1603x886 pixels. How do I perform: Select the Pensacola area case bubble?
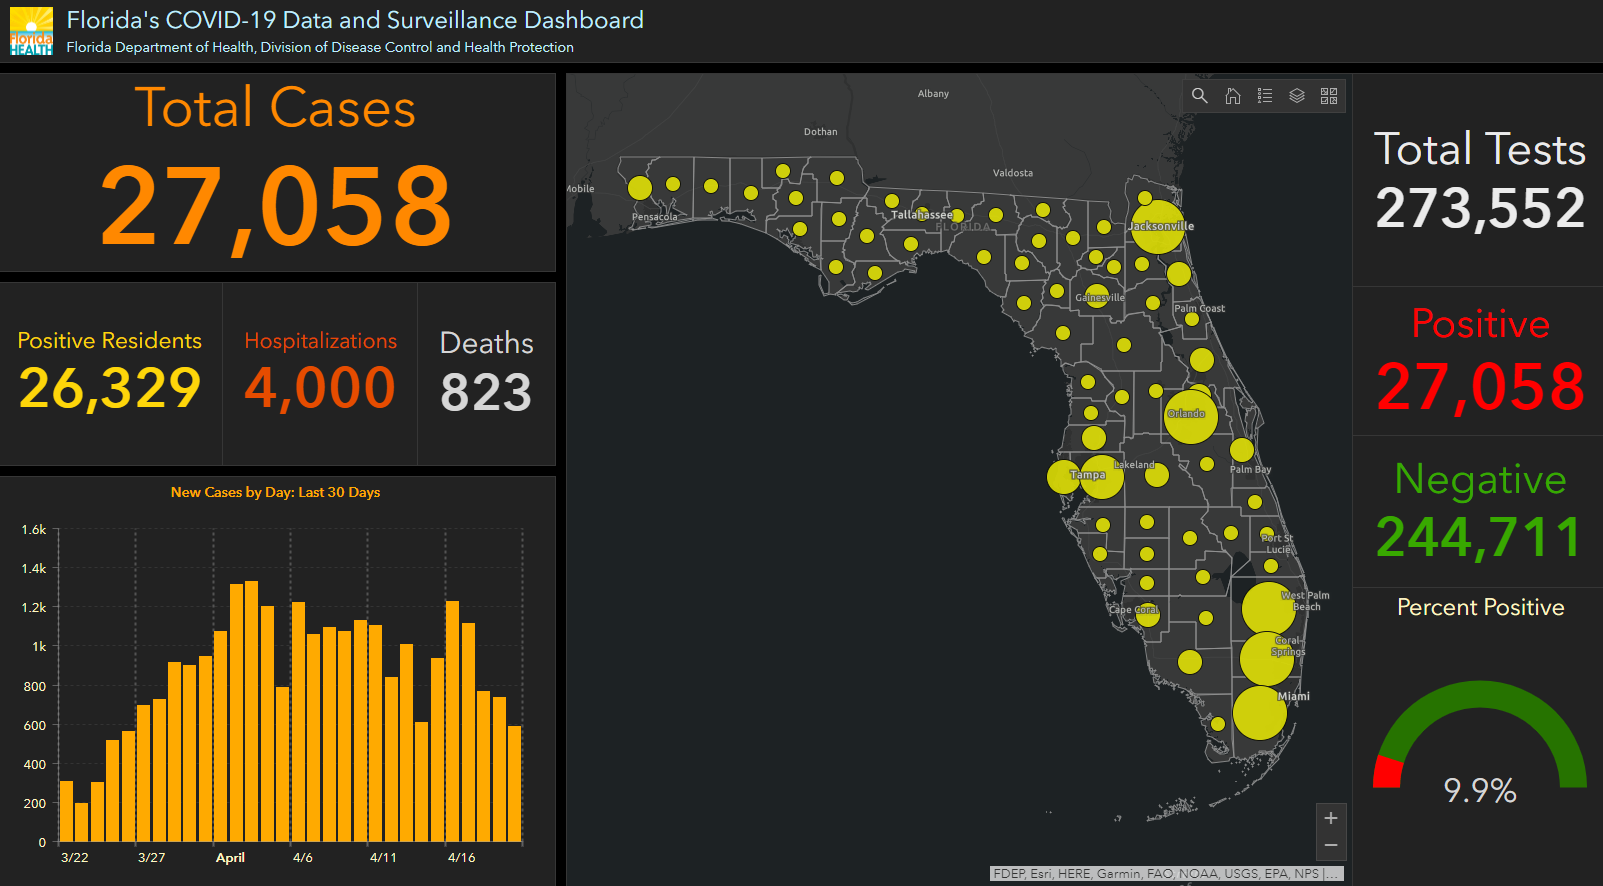tap(640, 188)
